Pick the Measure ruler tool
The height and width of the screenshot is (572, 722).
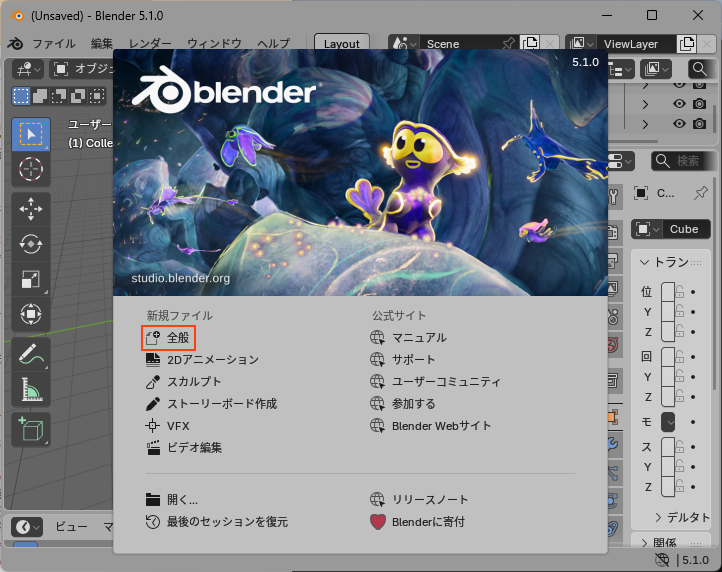(31, 390)
